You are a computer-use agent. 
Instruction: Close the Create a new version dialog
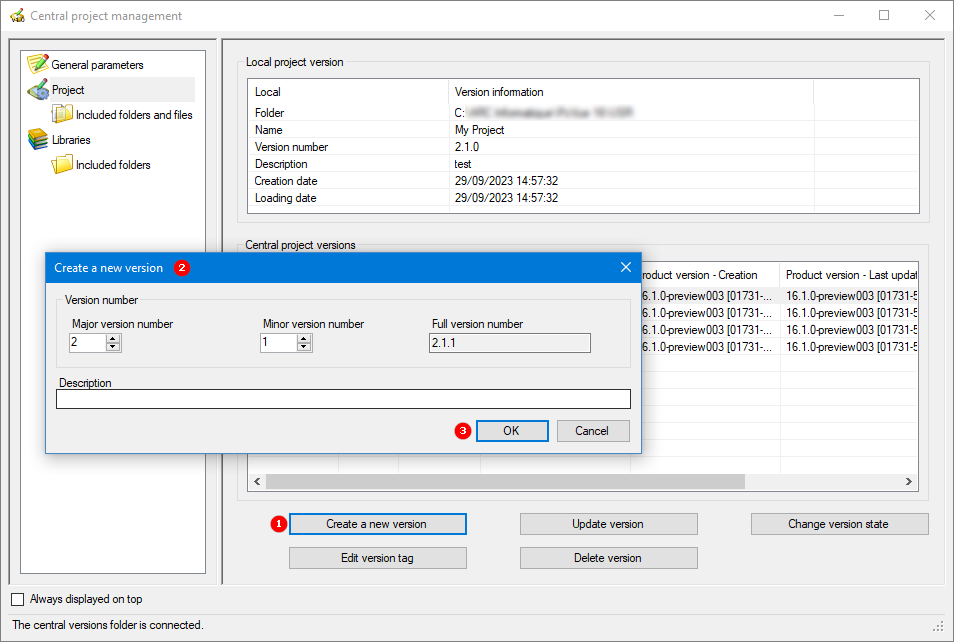pos(626,267)
